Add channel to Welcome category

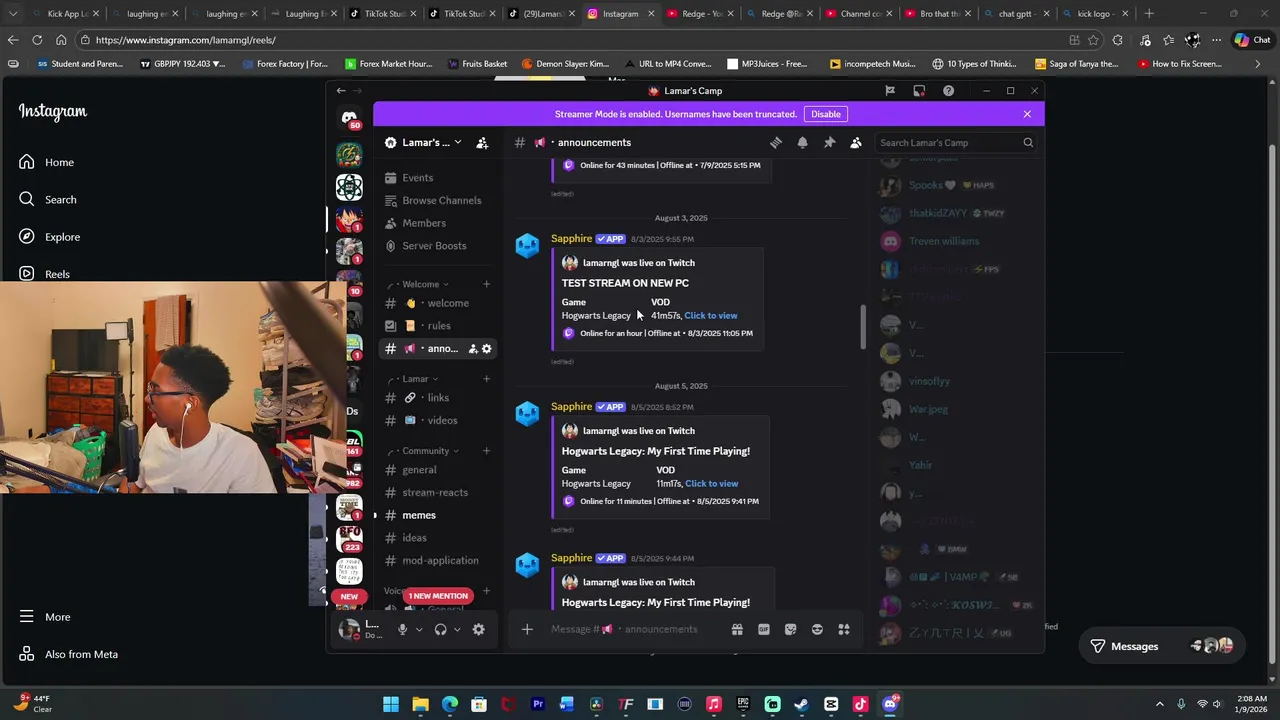coord(486,284)
